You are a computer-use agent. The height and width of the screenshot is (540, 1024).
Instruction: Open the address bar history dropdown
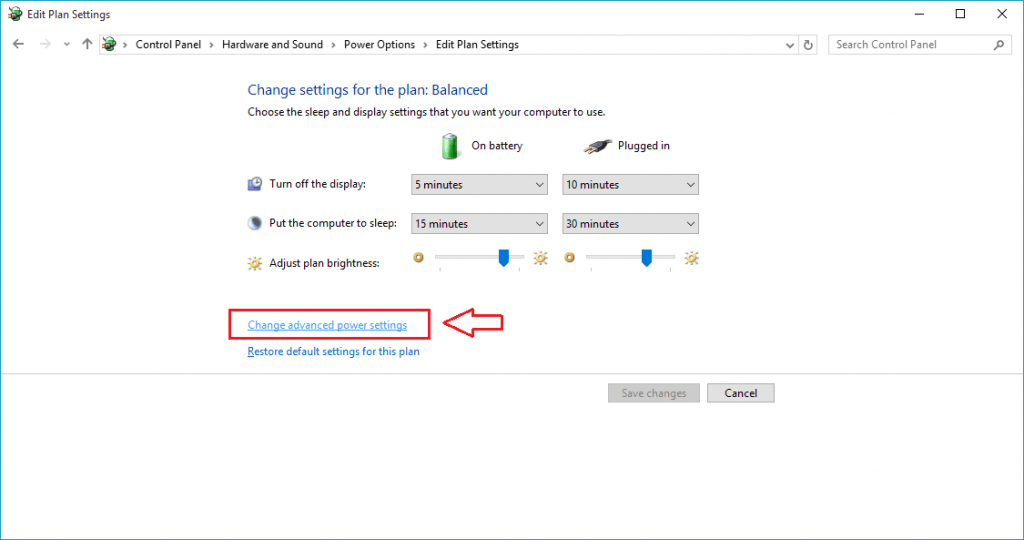(787, 44)
